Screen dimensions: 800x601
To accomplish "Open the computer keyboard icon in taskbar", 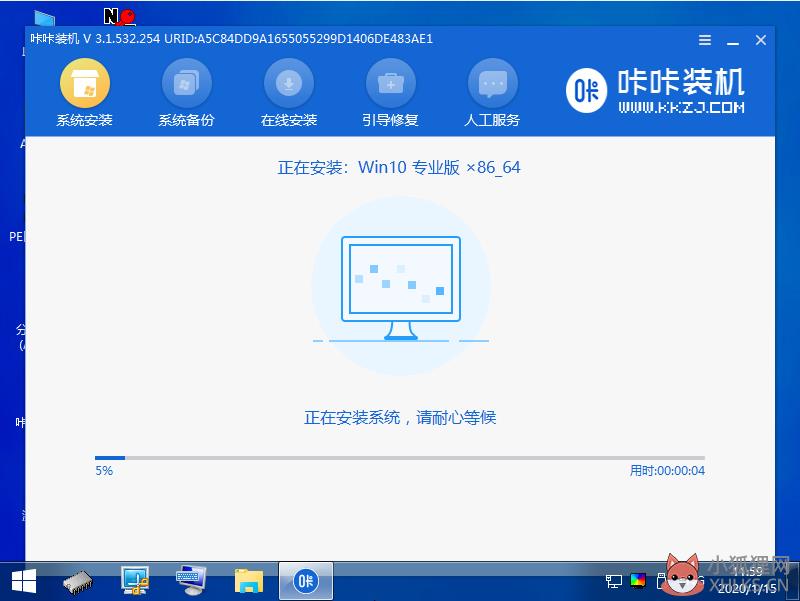I will (191, 581).
